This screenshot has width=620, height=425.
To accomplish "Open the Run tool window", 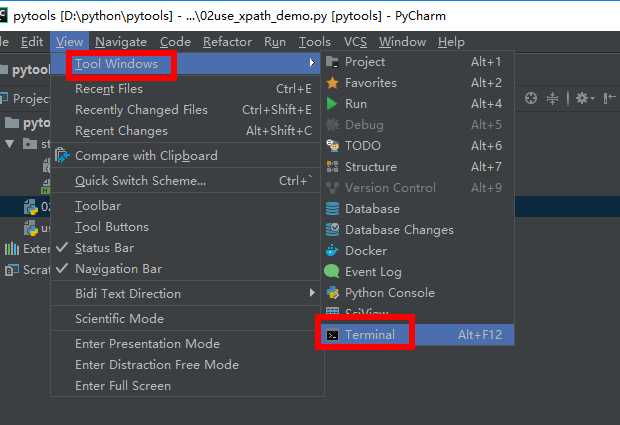I will tap(418, 104).
